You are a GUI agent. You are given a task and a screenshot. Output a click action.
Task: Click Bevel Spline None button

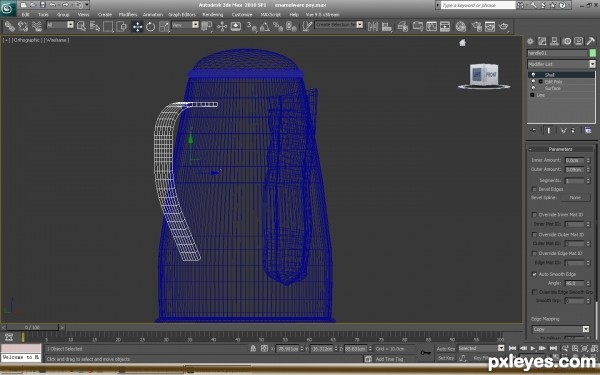coord(575,198)
